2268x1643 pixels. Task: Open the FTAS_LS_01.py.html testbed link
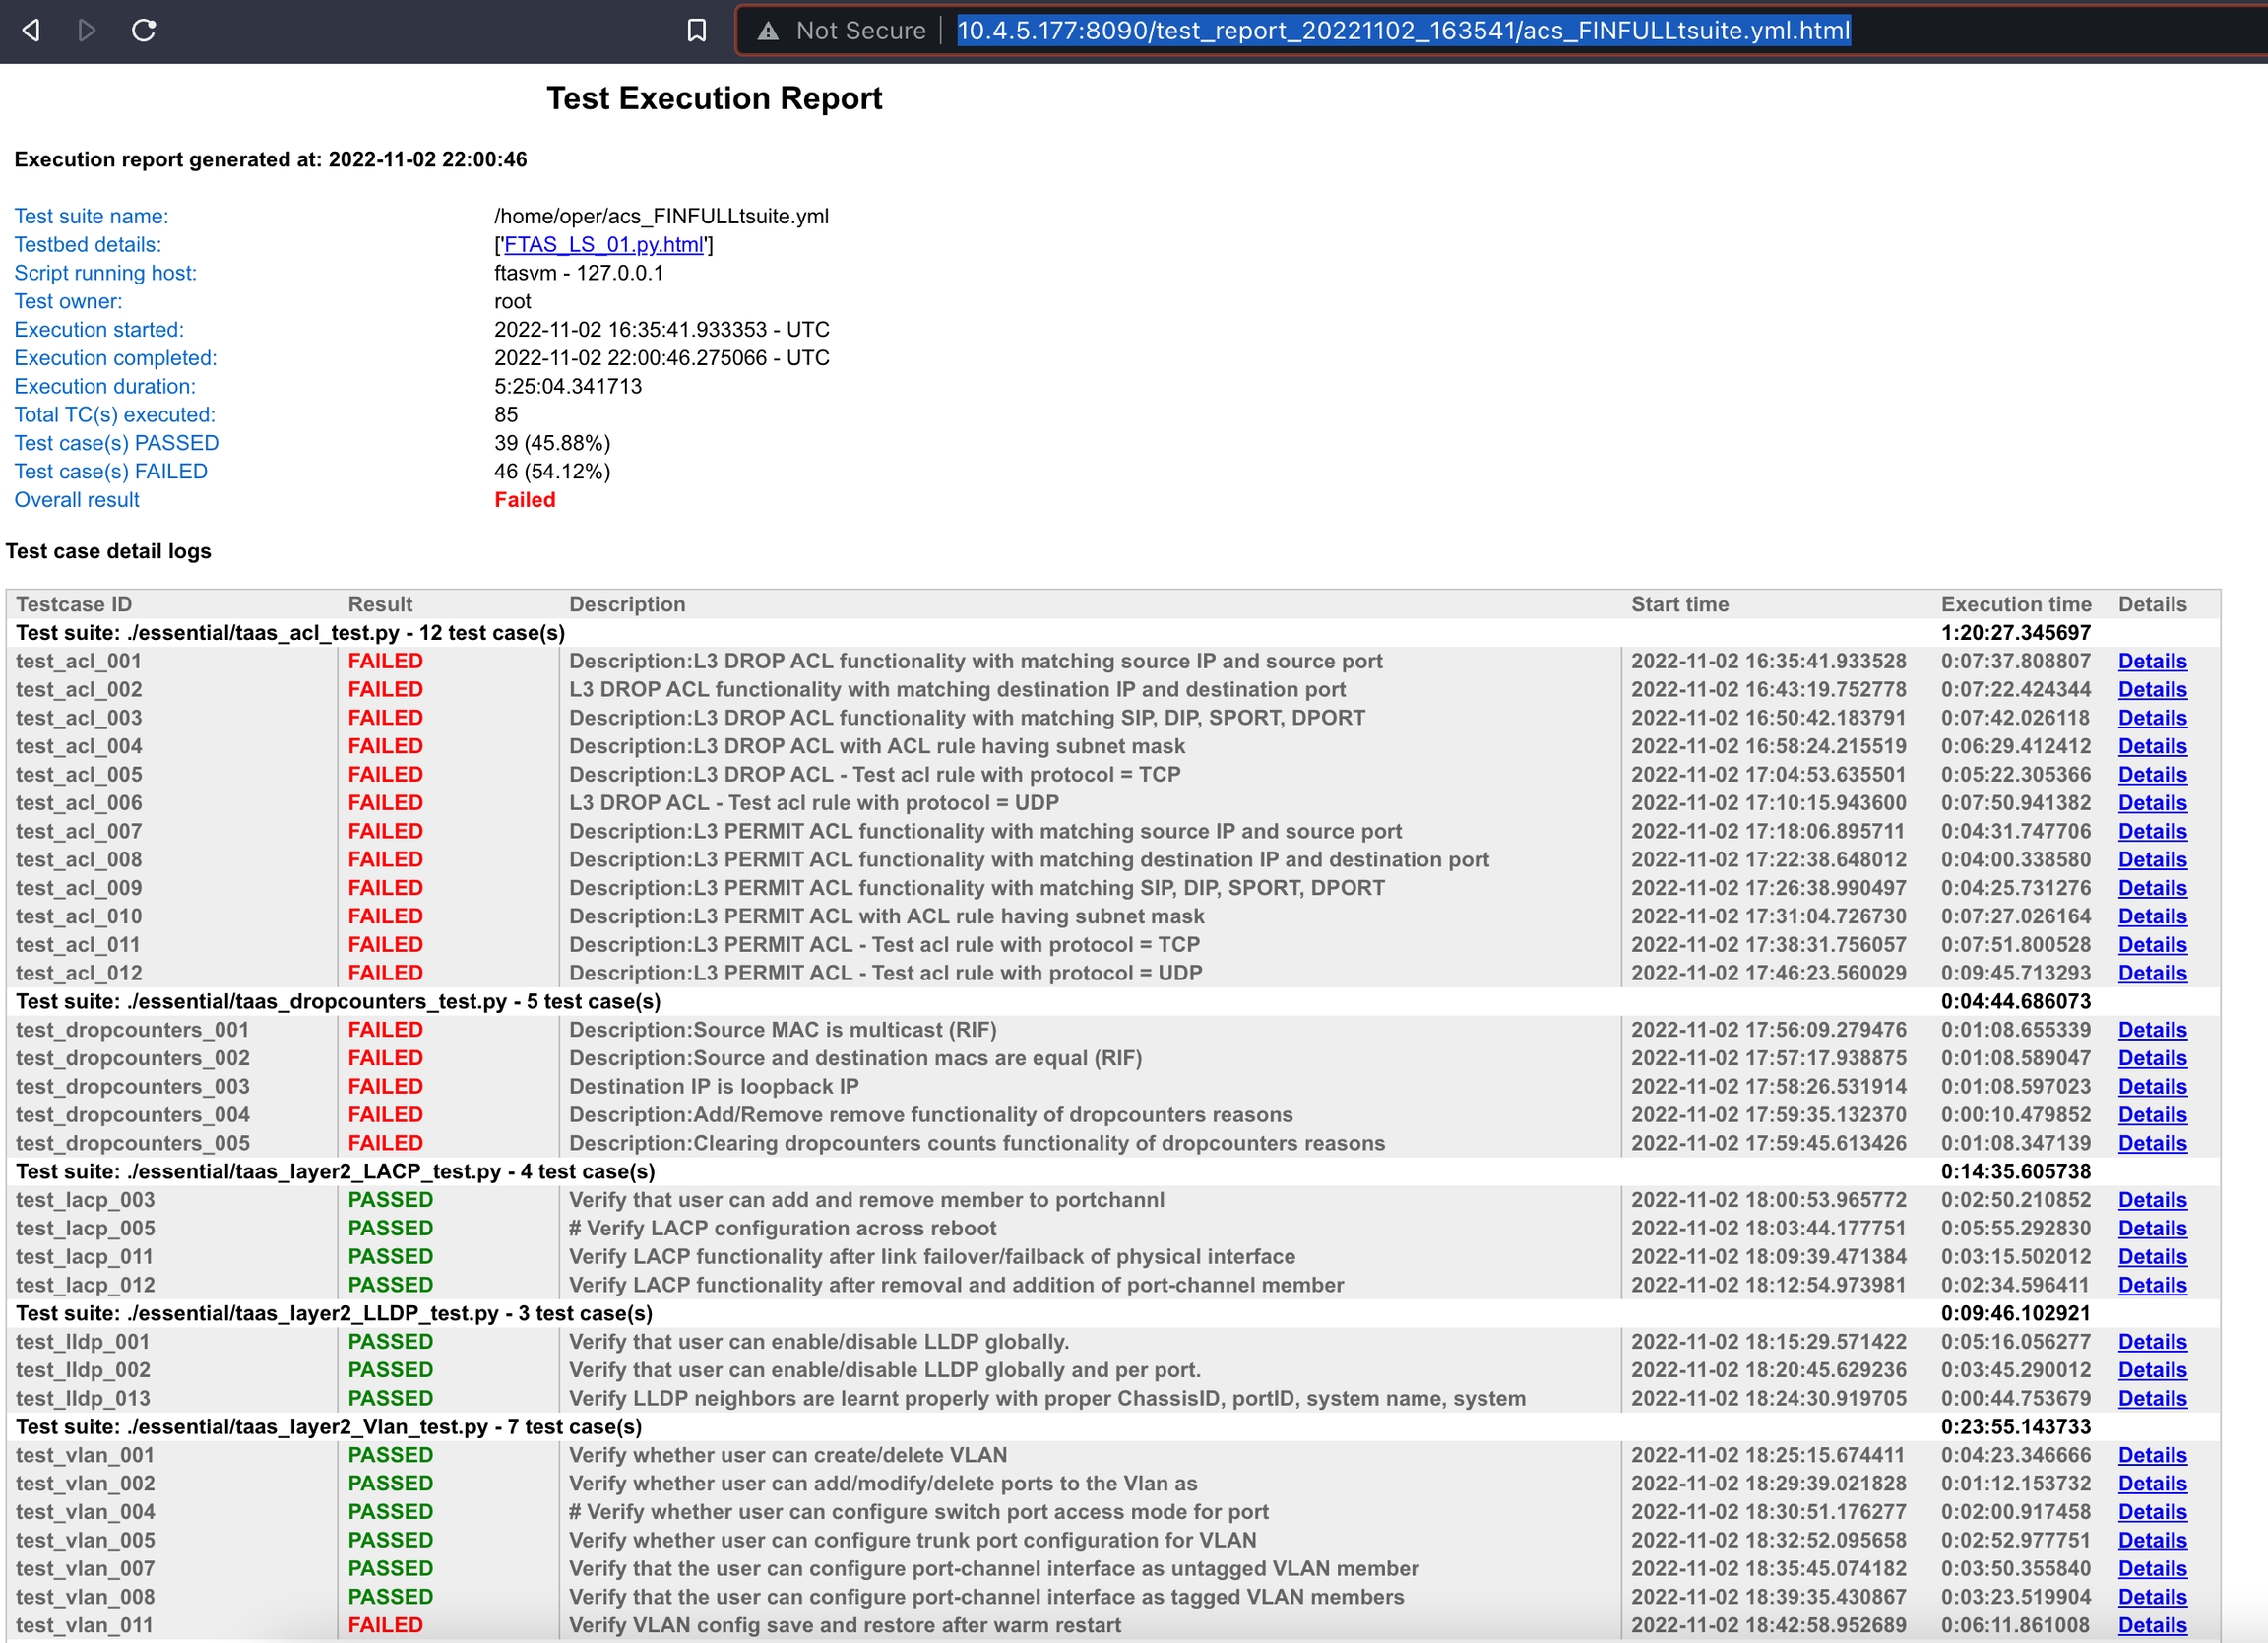603,245
